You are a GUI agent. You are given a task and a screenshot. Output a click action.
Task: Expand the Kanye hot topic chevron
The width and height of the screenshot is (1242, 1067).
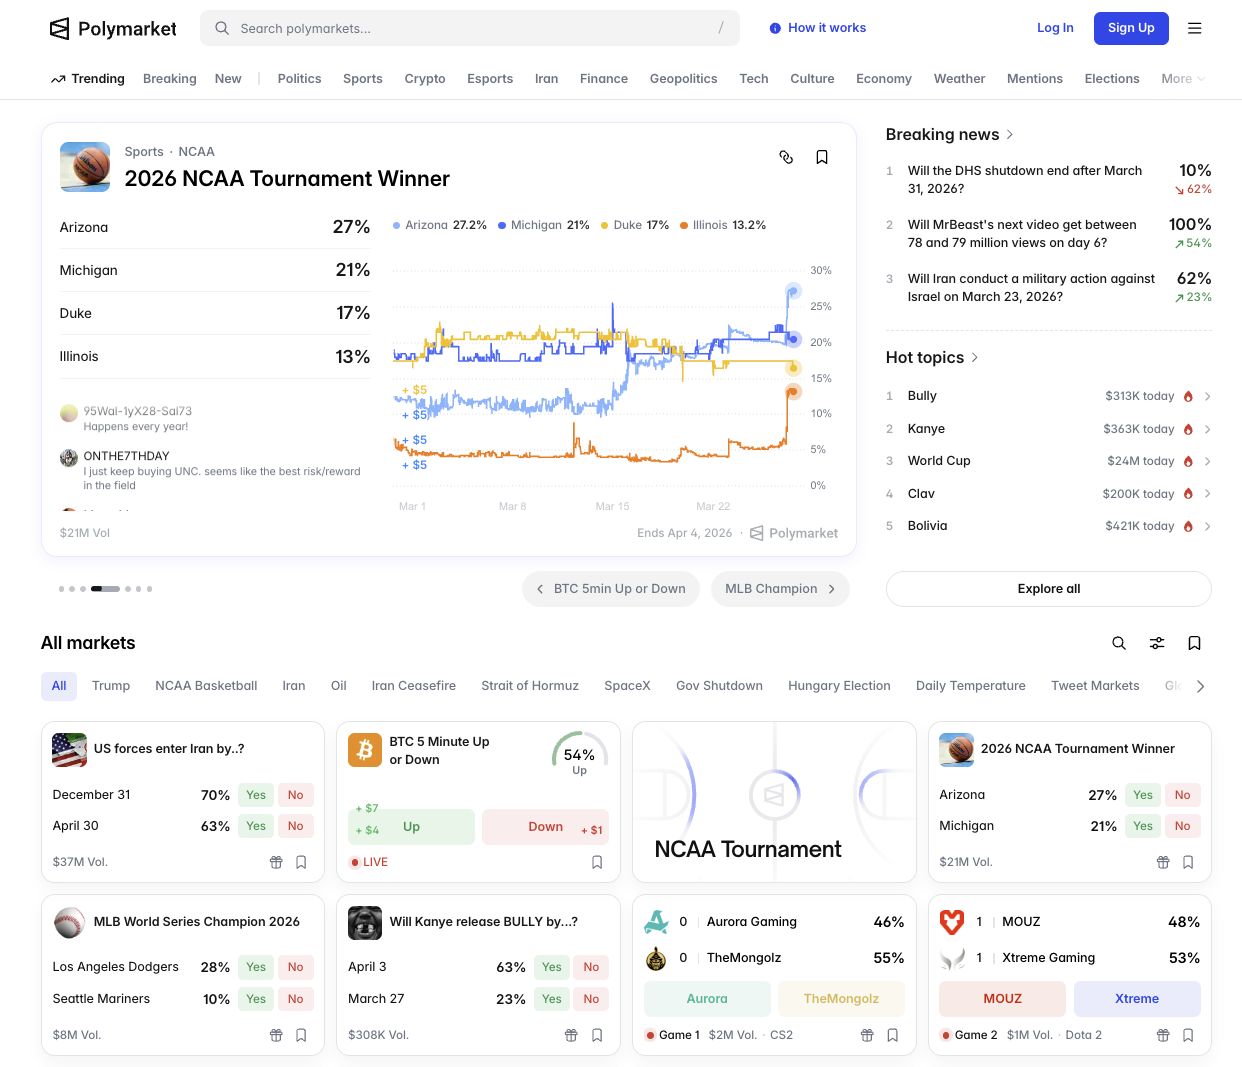[1207, 429]
